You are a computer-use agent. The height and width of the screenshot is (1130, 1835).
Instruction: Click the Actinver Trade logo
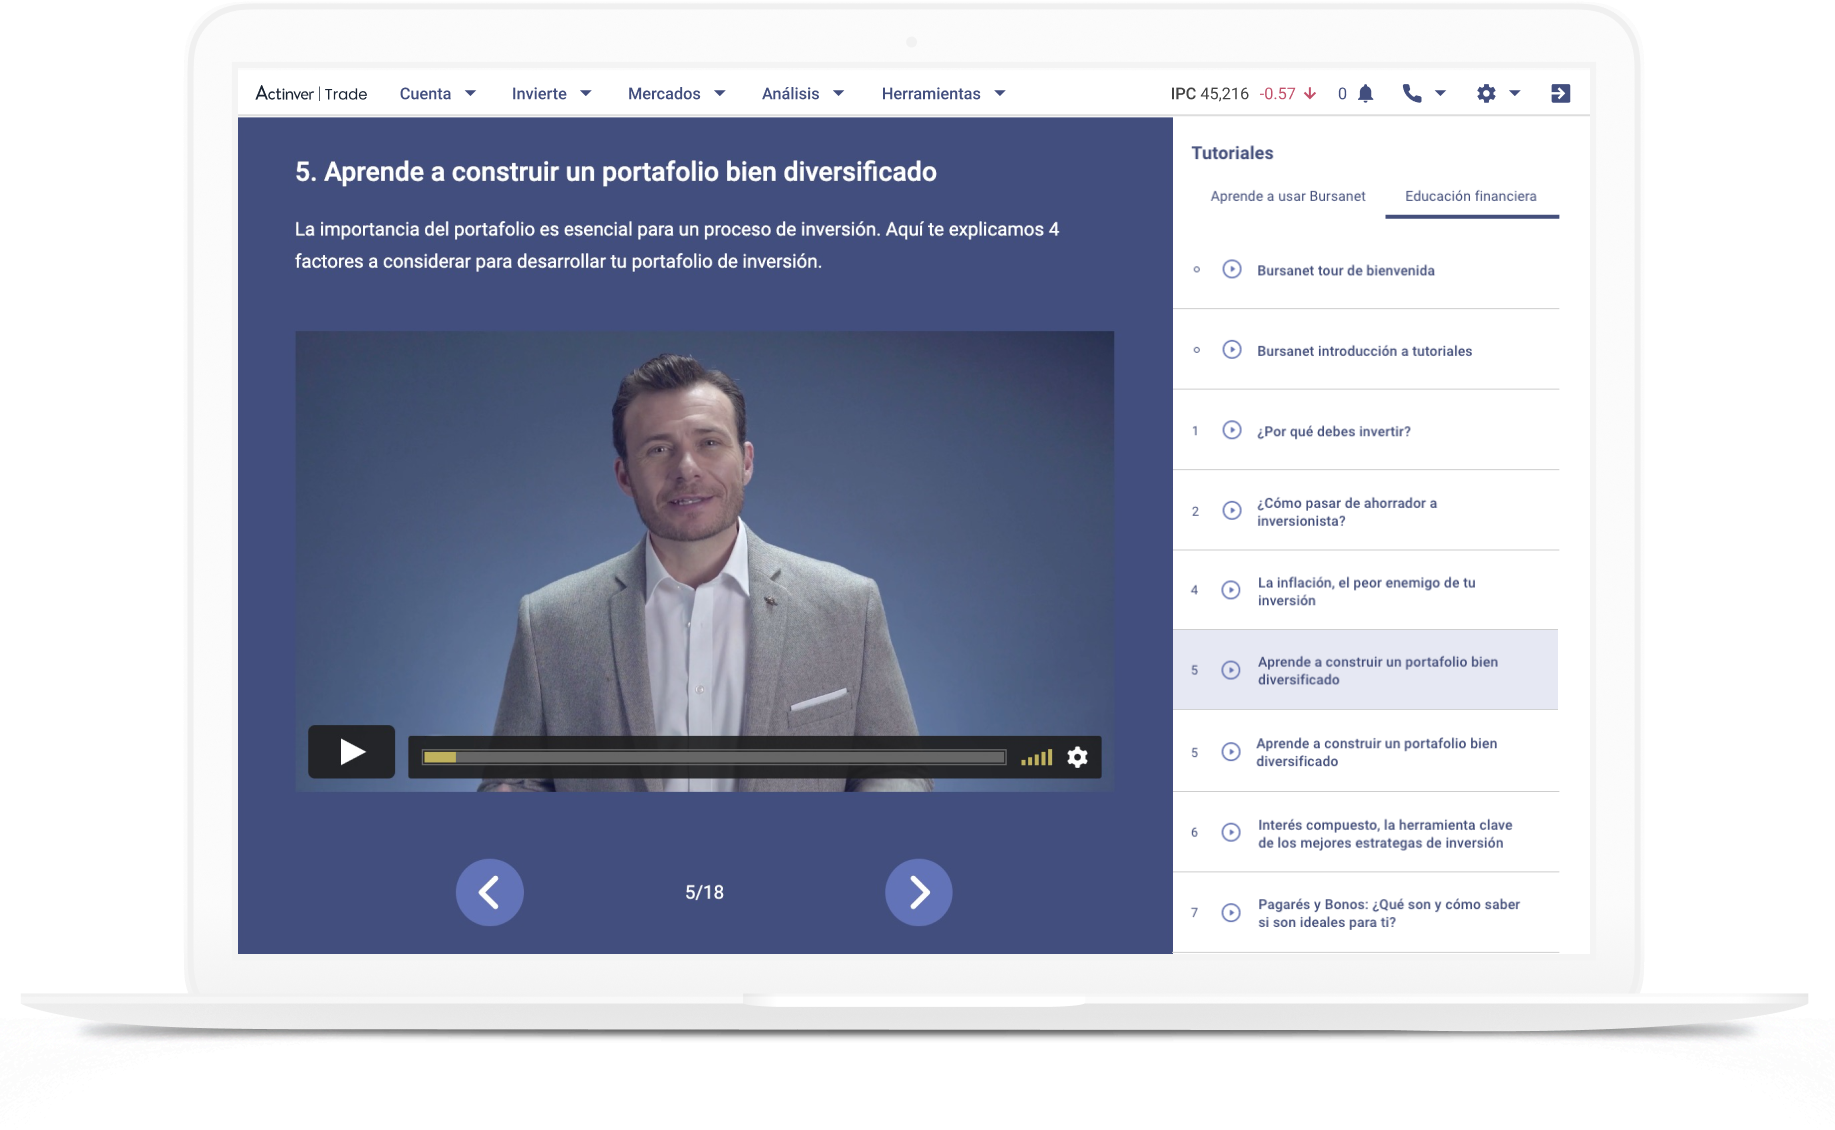pyautogui.click(x=311, y=92)
